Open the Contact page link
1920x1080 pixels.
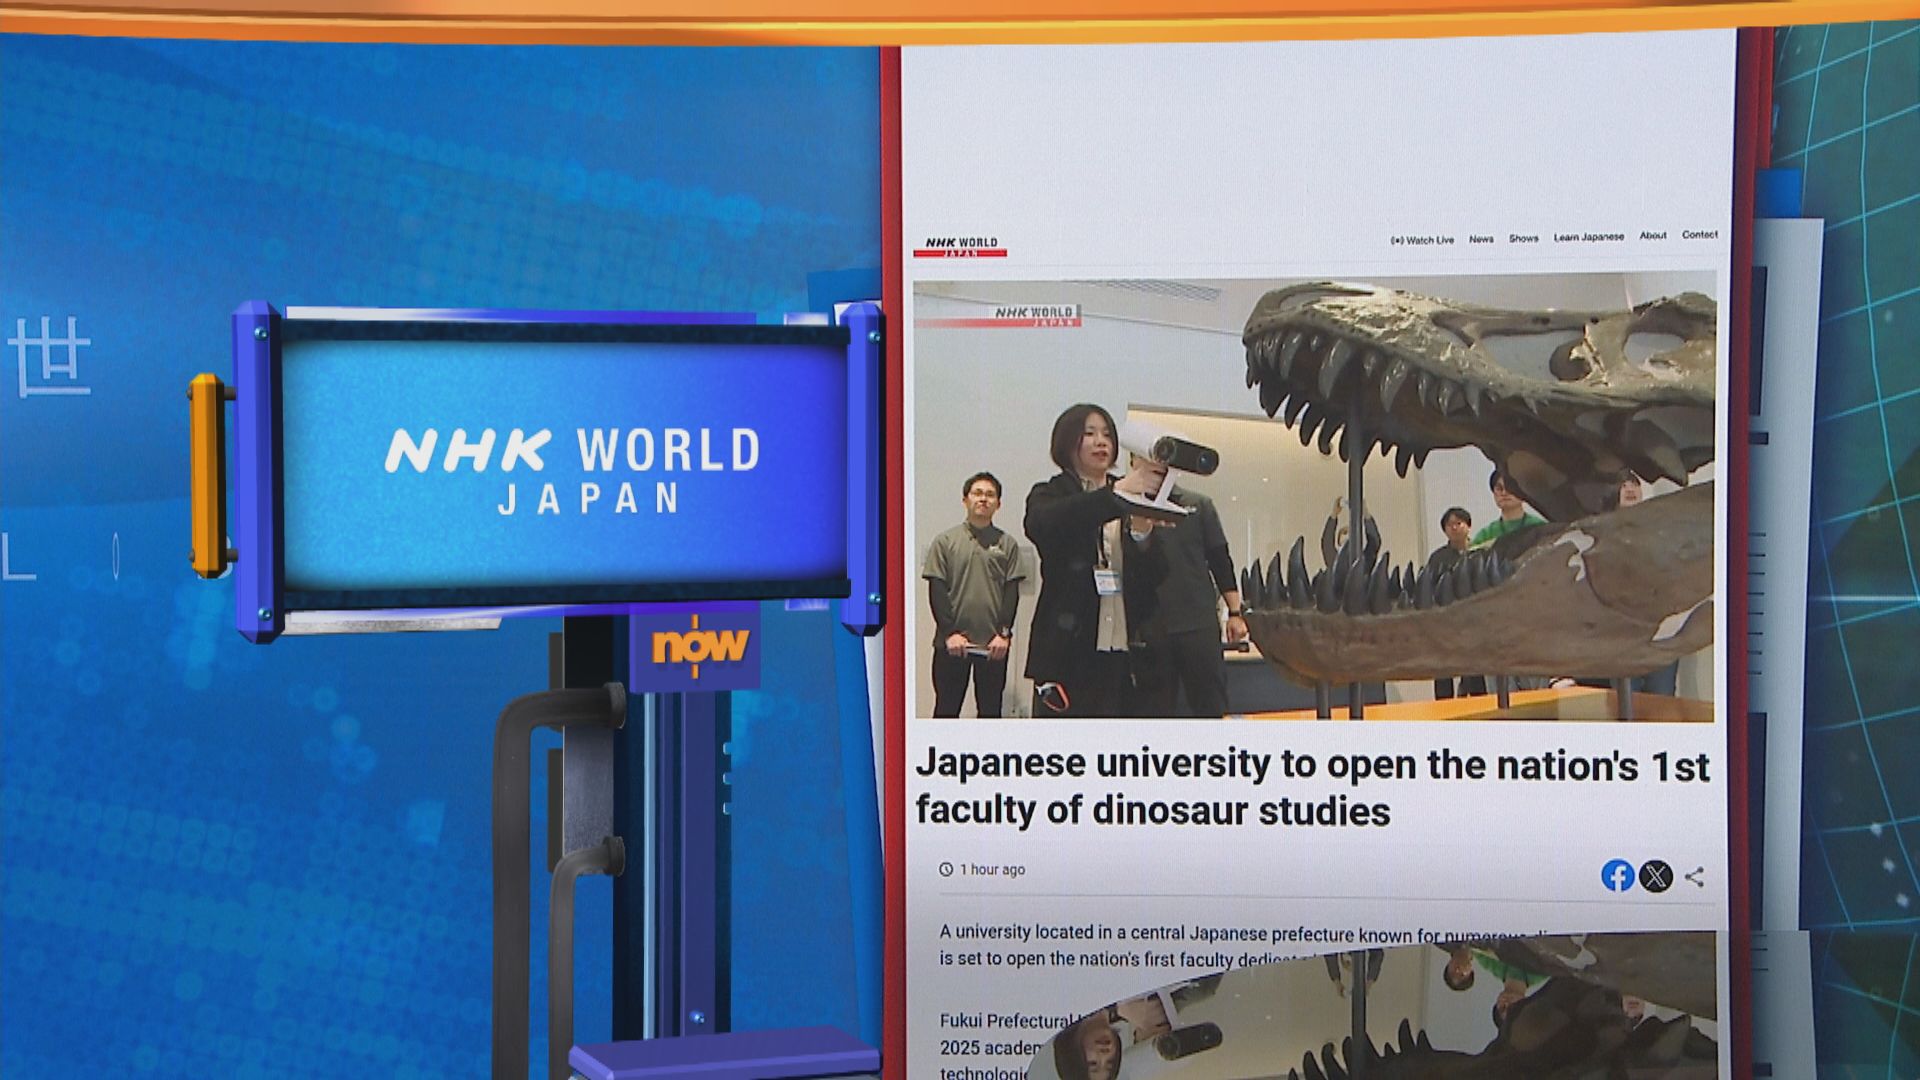1699,235
